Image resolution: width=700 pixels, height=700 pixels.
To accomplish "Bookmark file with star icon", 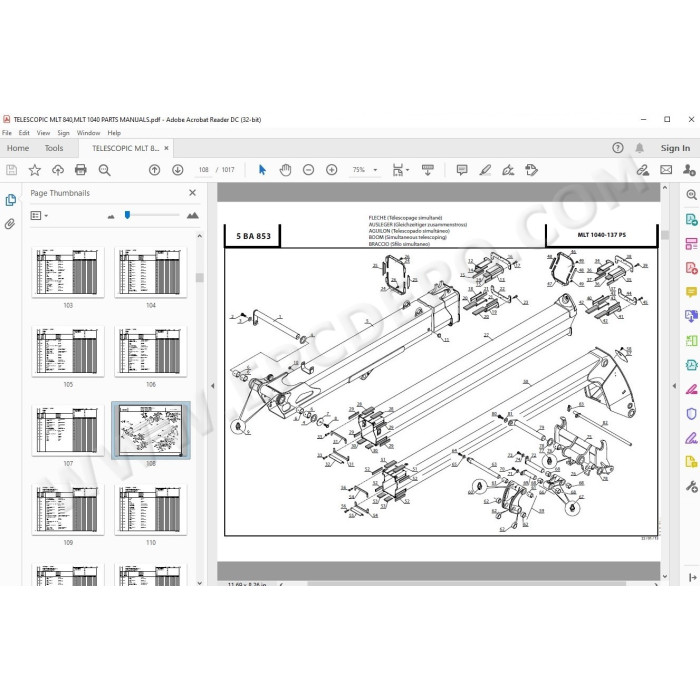I will click(x=34, y=170).
